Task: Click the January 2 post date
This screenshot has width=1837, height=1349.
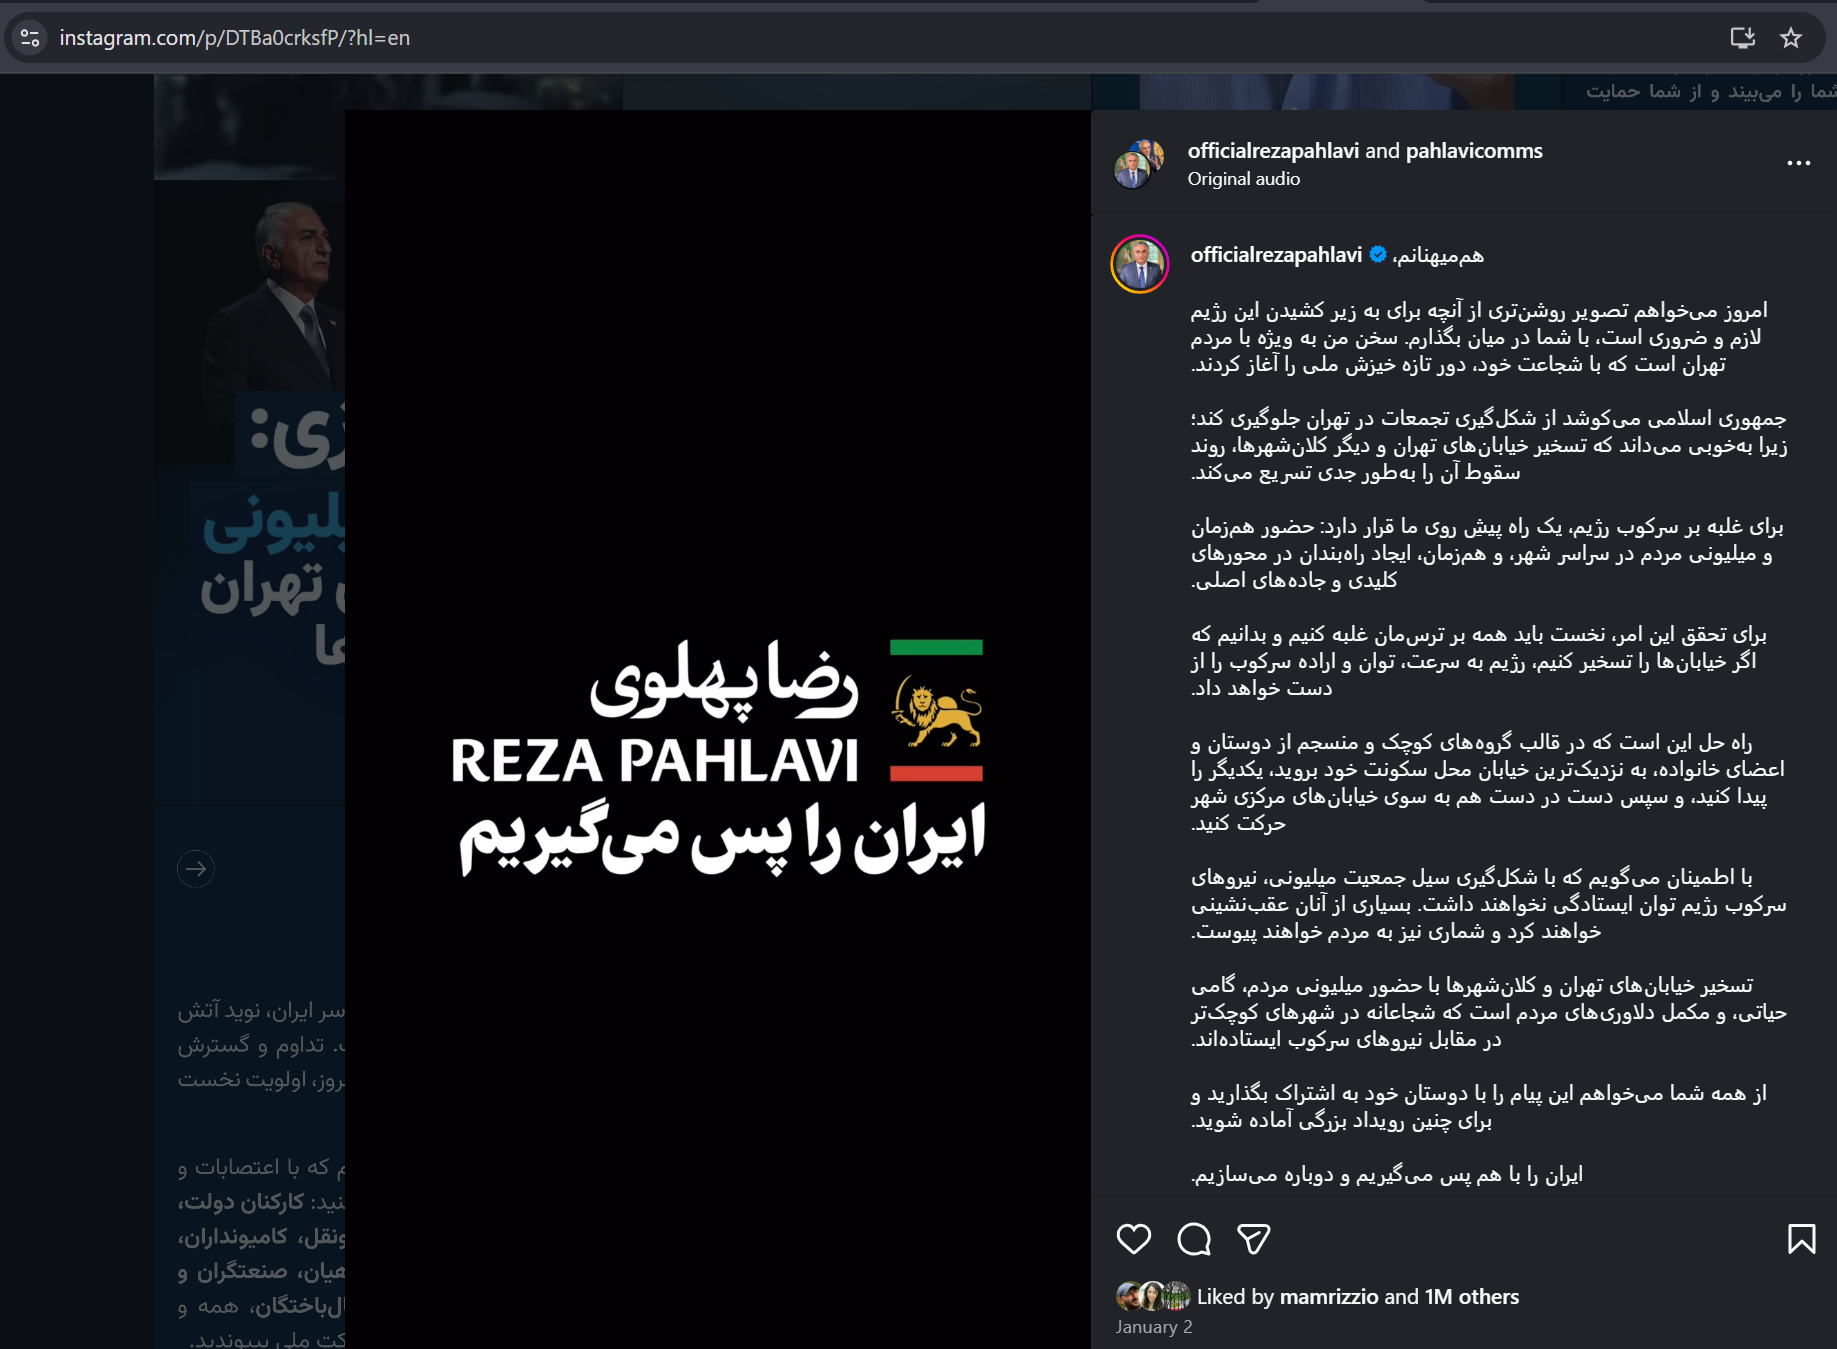Action: [1154, 1327]
